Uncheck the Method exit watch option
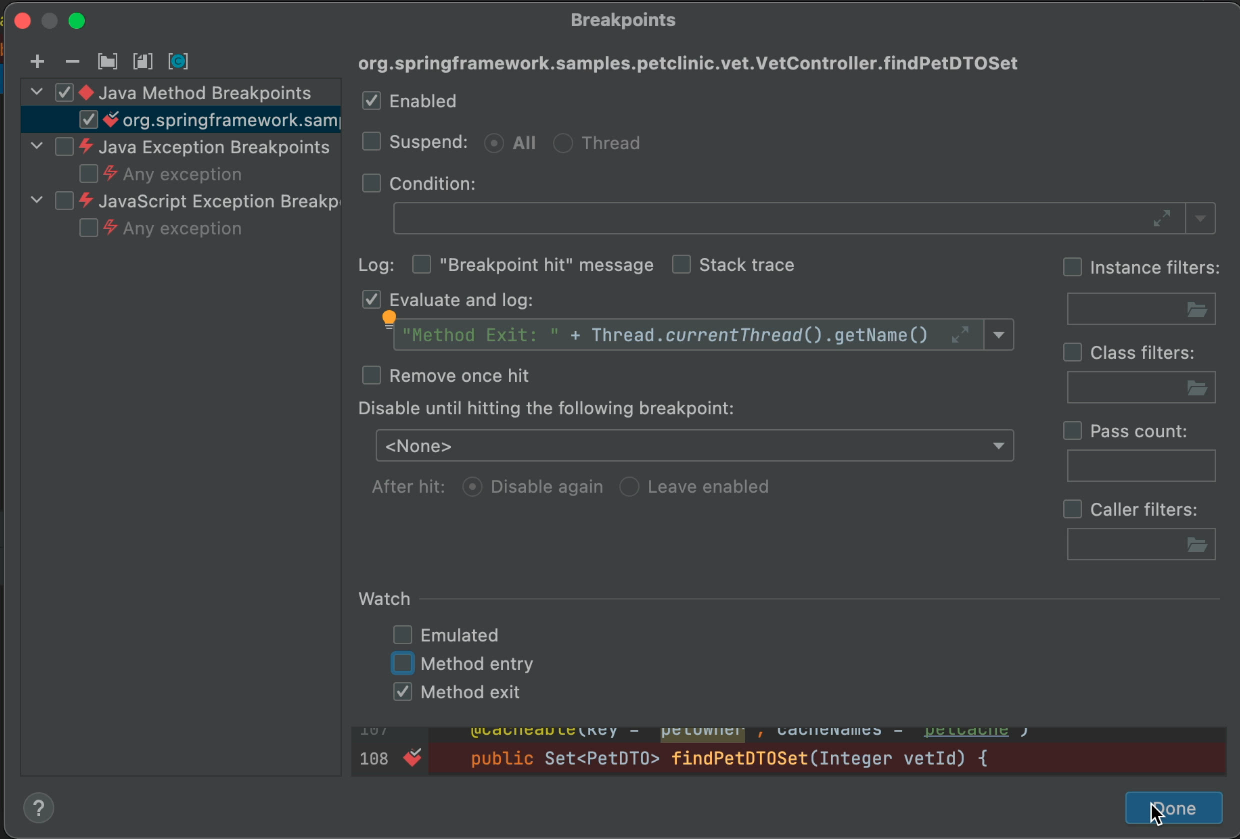Viewport: 1240px width, 839px height. (x=403, y=692)
